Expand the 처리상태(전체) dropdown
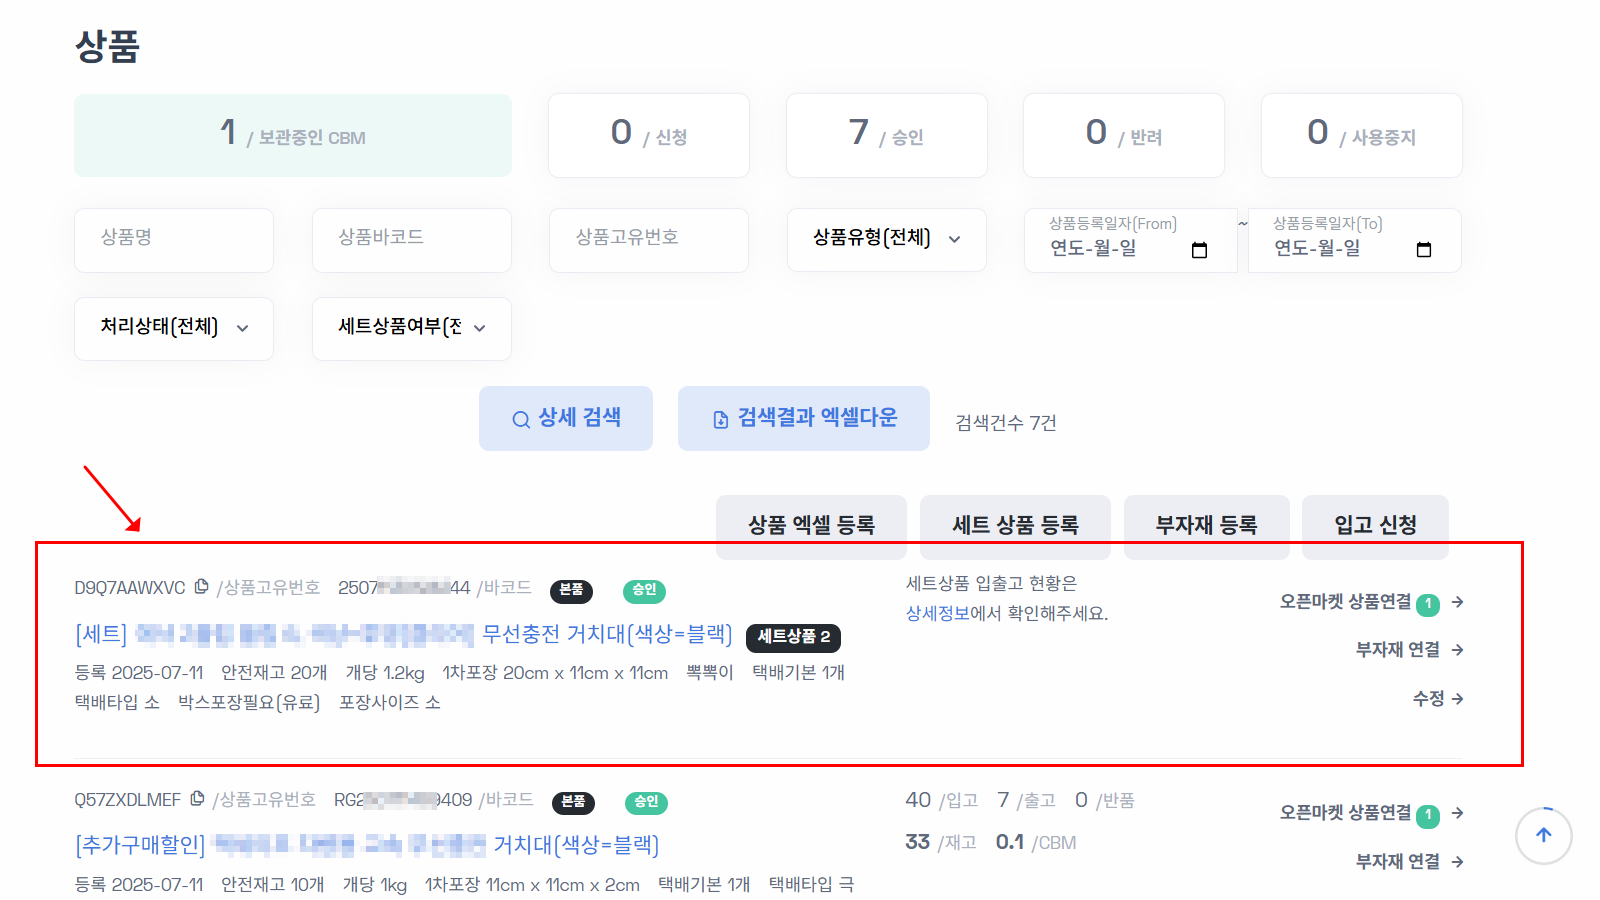This screenshot has width=1600, height=900. pos(173,328)
